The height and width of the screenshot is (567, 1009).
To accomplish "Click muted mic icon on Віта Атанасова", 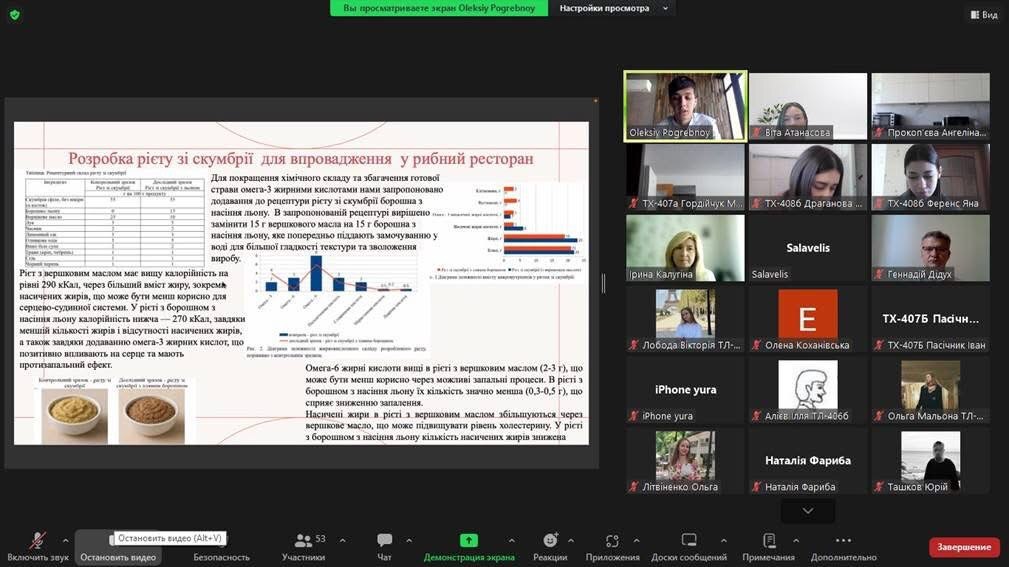I will point(757,133).
